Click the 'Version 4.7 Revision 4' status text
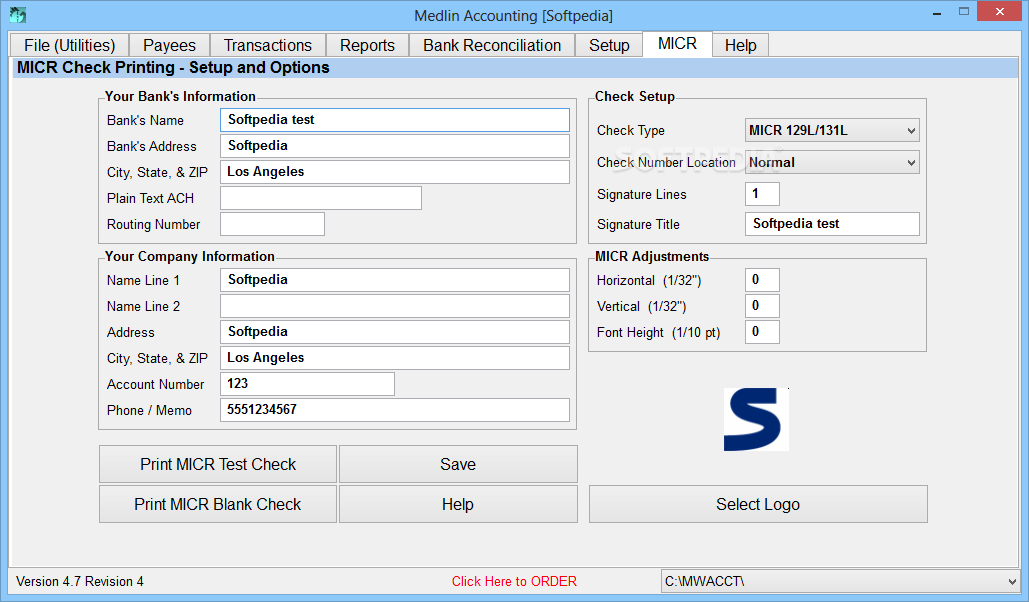The image size is (1029, 602). click(80, 581)
